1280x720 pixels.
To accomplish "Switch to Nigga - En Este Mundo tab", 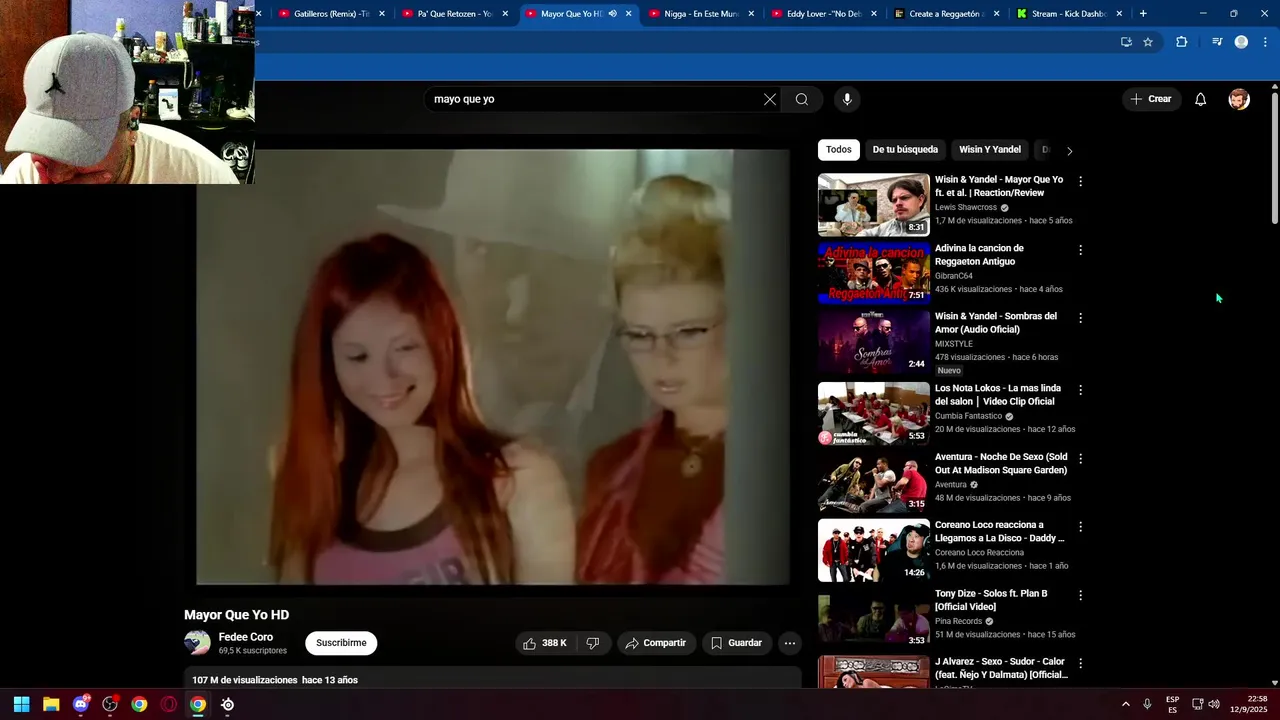I will point(692,14).
